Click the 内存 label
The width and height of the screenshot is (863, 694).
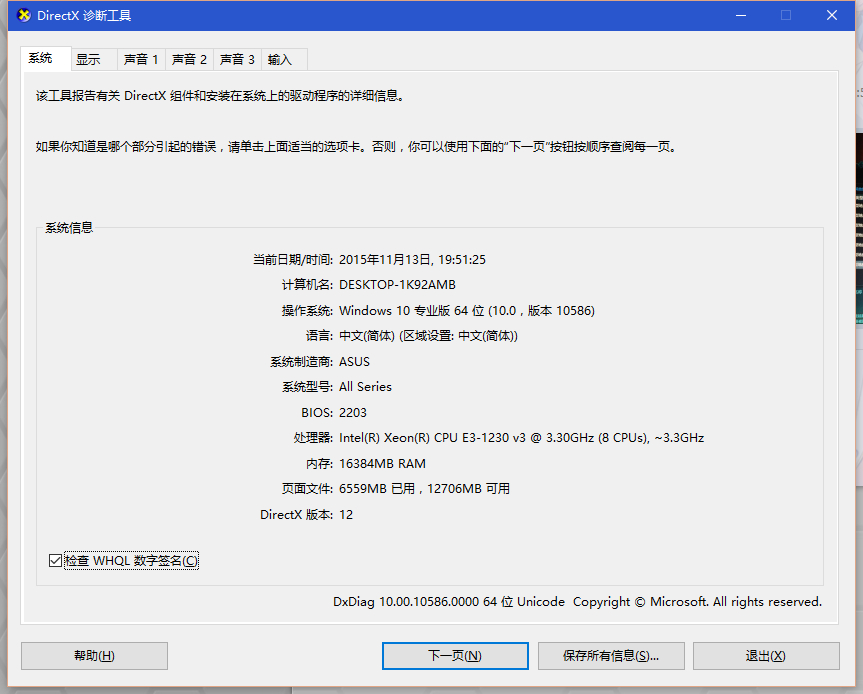pyautogui.click(x=319, y=463)
